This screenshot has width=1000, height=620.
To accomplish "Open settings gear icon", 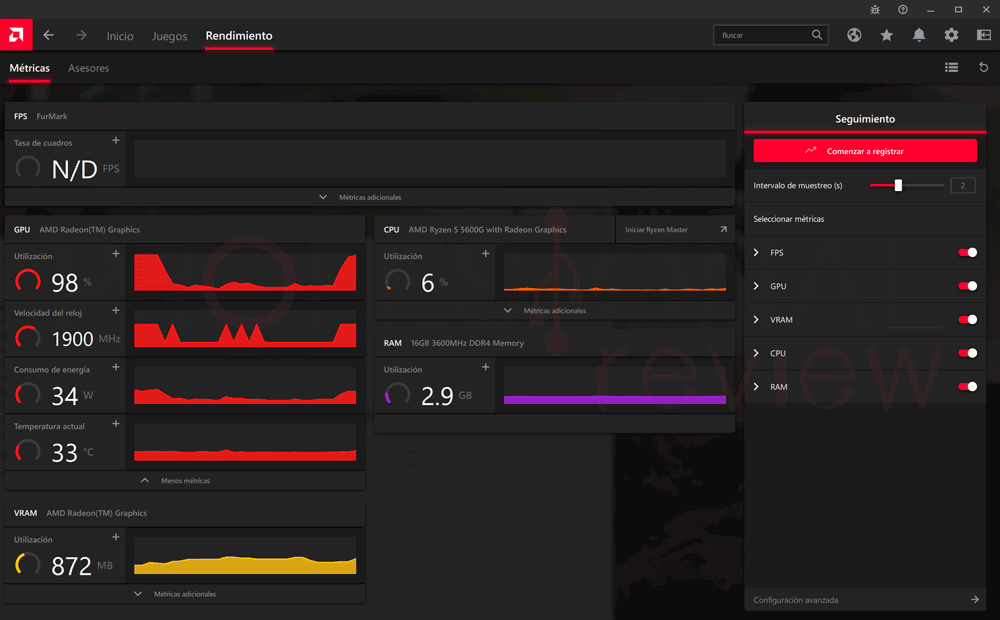I will (x=952, y=35).
